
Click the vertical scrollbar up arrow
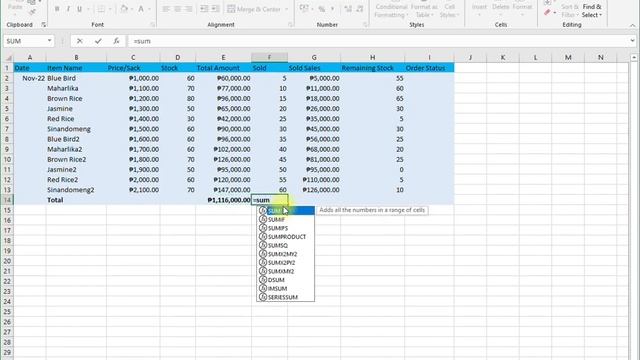634,58
